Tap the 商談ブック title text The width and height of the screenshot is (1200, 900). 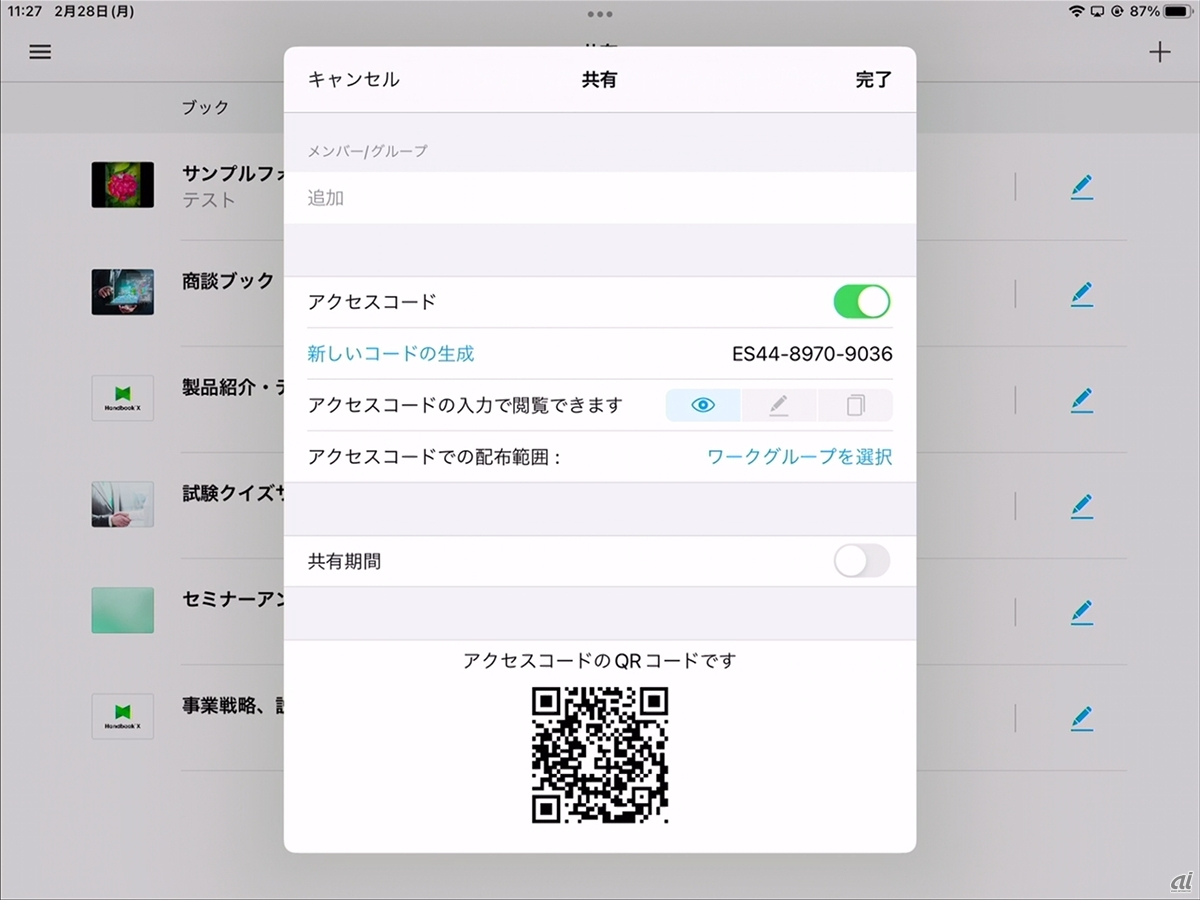click(228, 281)
